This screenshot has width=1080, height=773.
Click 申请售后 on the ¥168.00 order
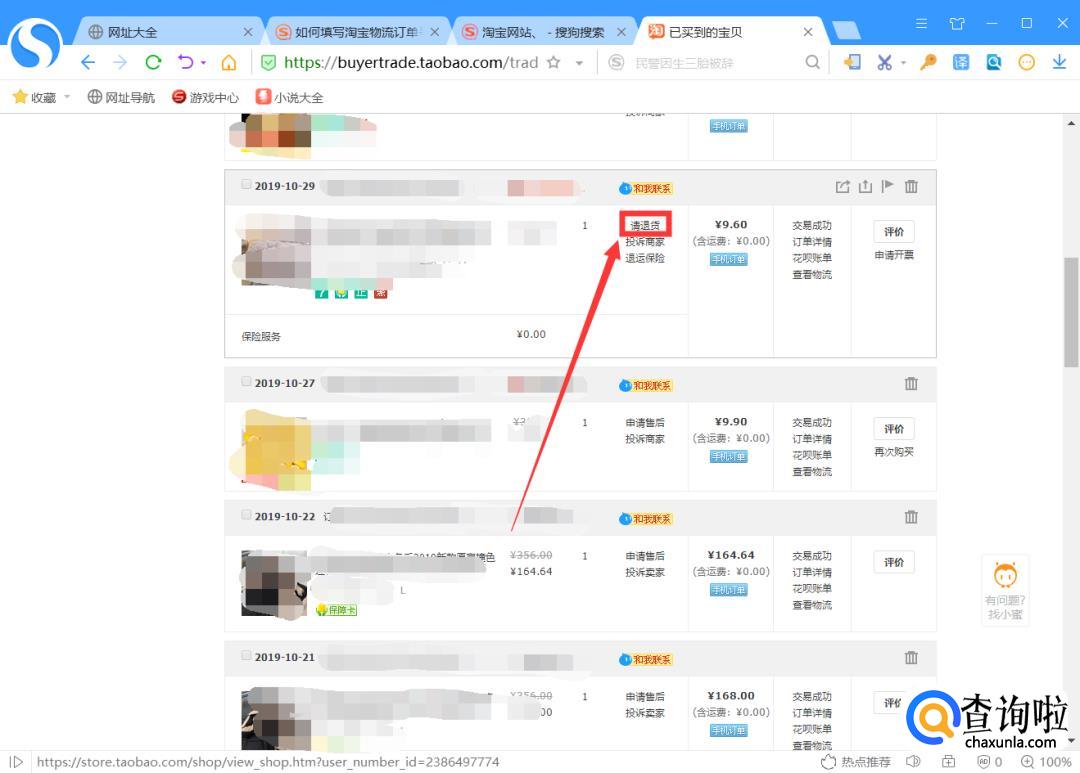click(645, 697)
